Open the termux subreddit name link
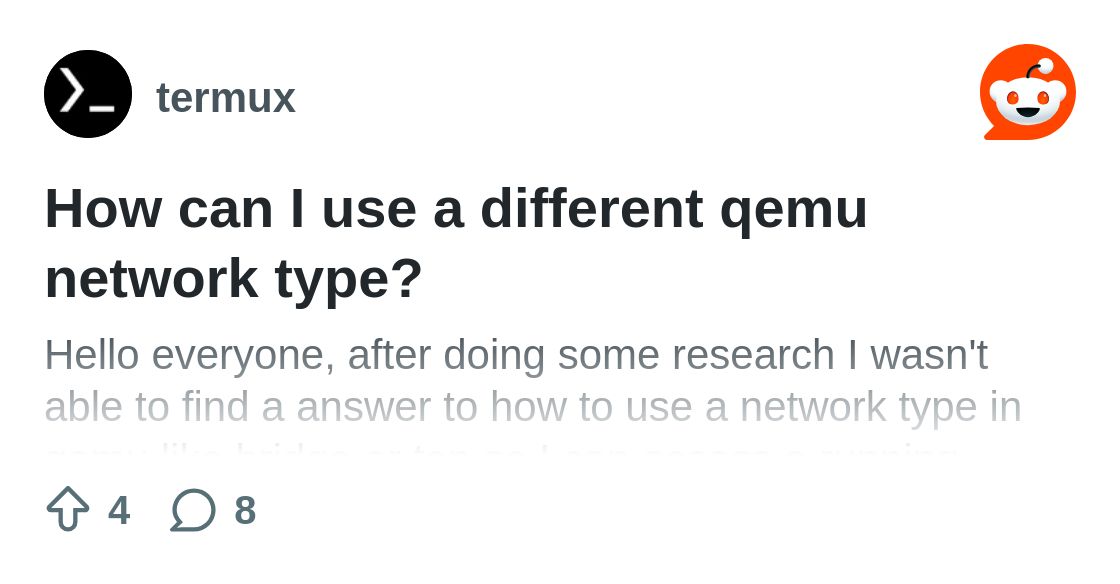The width and height of the screenshot is (1120, 584). pyautogui.click(x=226, y=98)
